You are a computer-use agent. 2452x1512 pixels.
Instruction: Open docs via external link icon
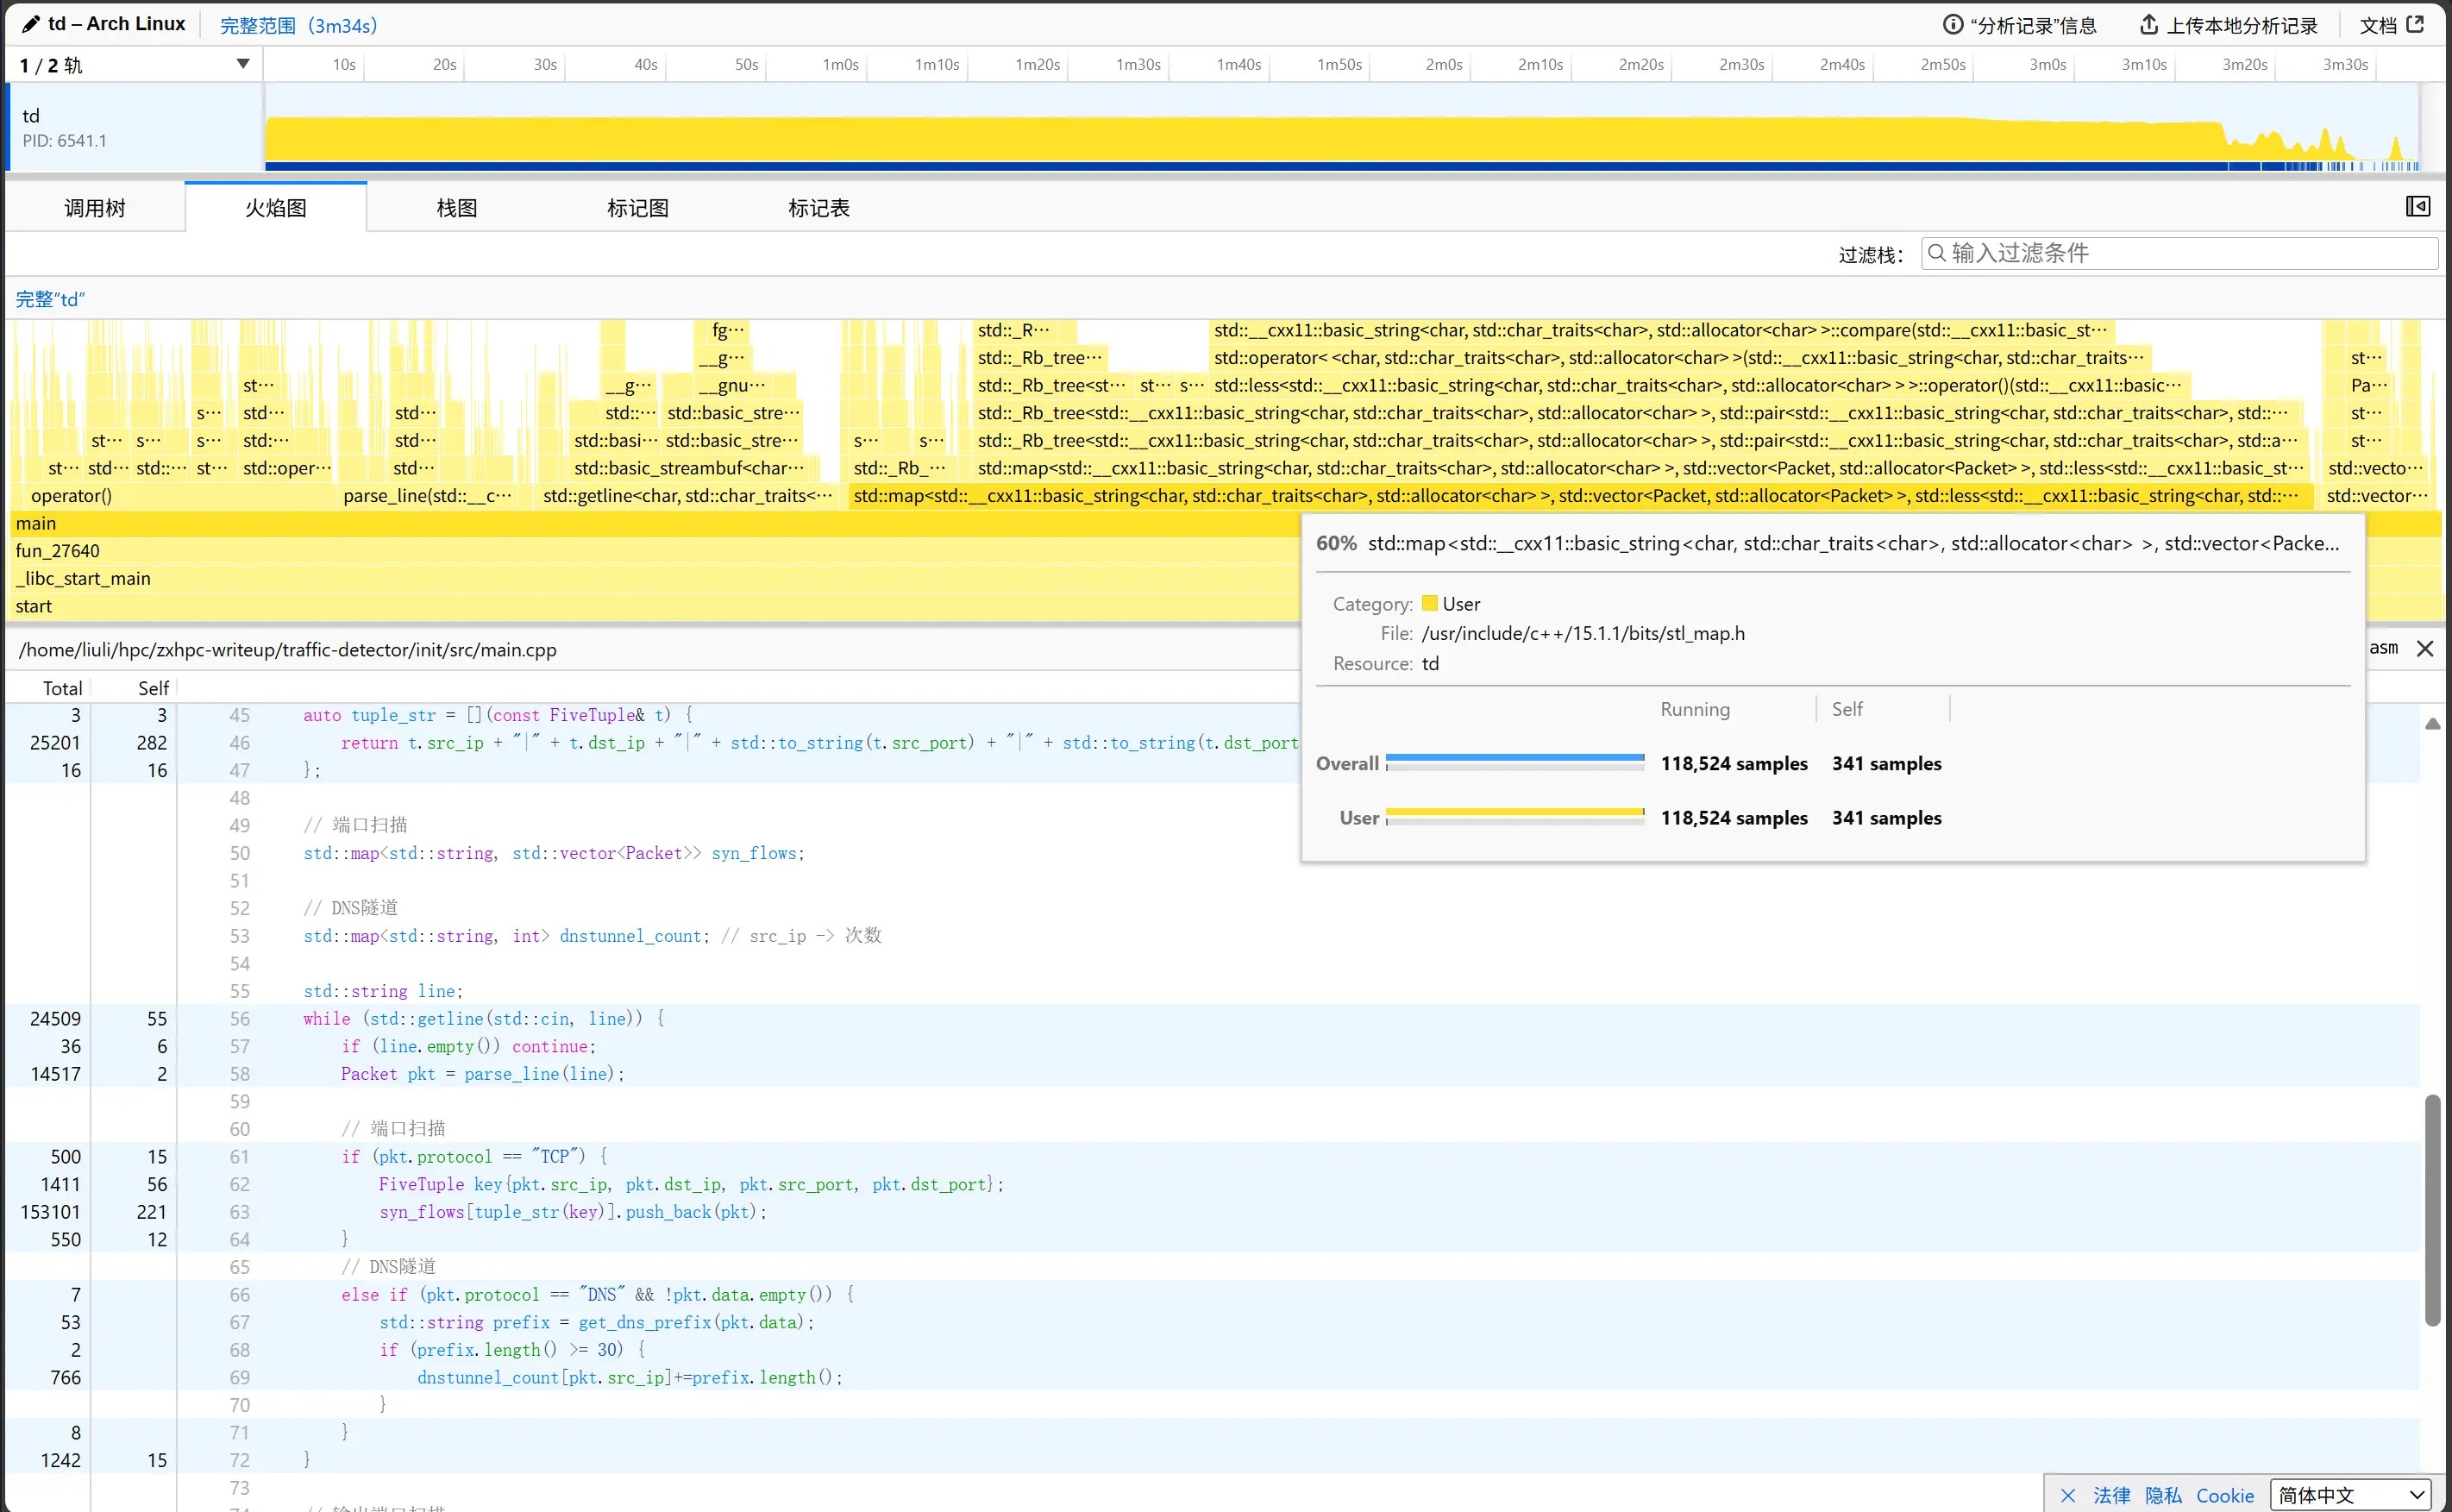[2415, 24]
